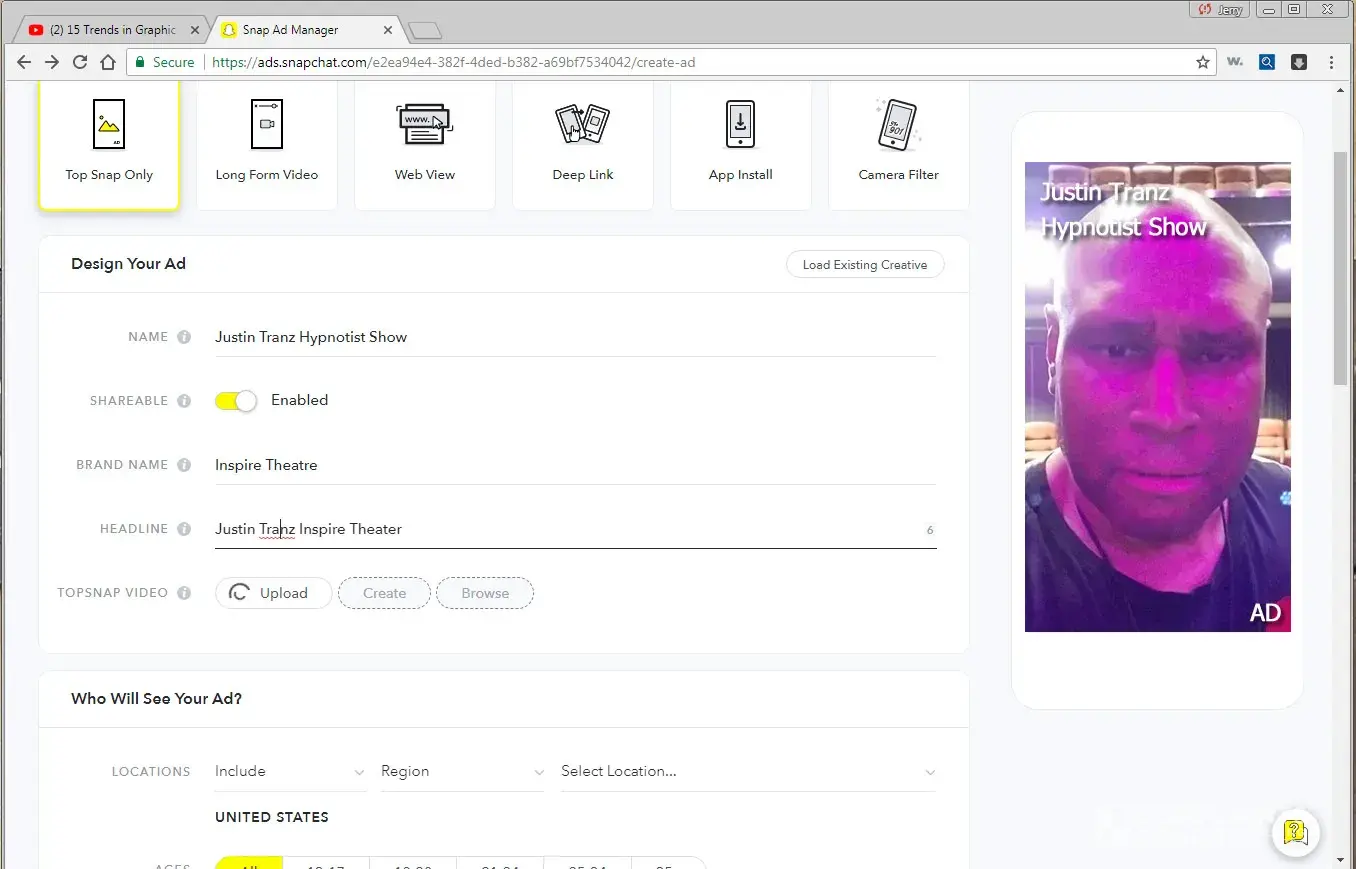Click the Upload button for Topsnap Video
This screenshot has height=869, width=1356.
[x=273, y=593]
